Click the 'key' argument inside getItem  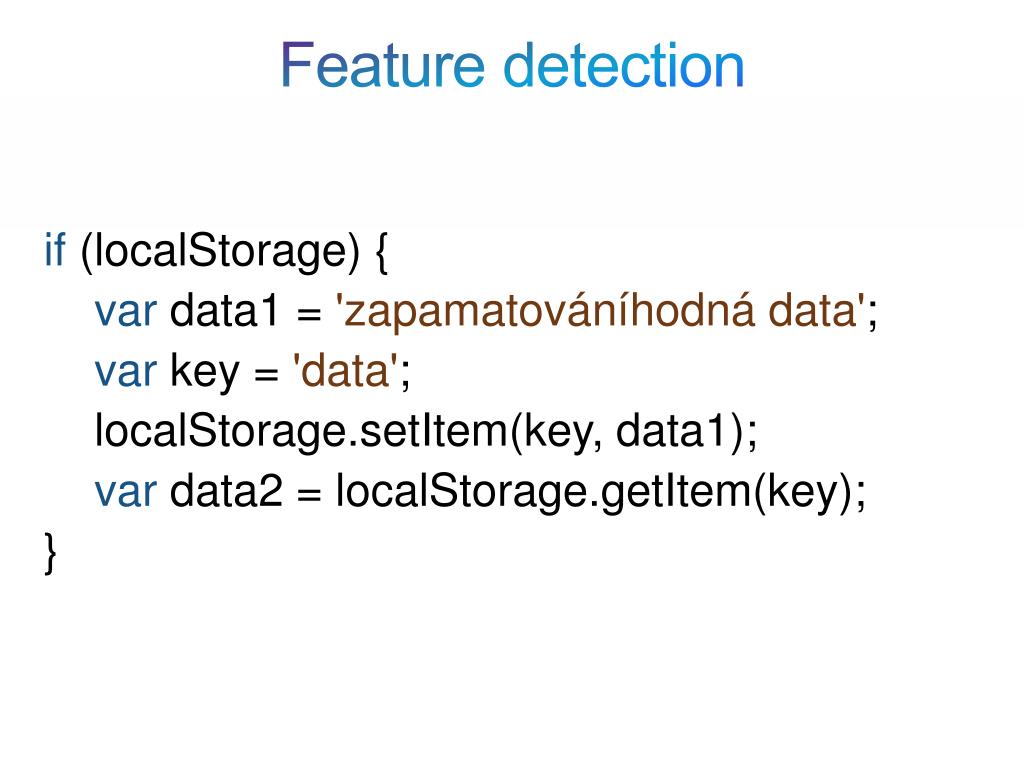pyautogui.click(x=802, y=494)
